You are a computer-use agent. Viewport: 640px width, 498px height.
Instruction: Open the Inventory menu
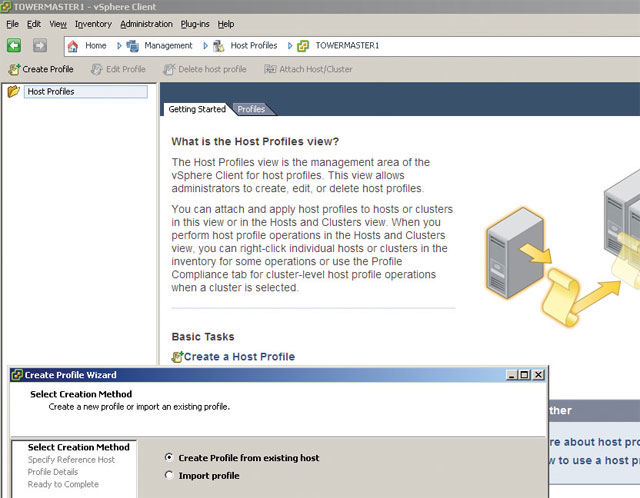93,24
